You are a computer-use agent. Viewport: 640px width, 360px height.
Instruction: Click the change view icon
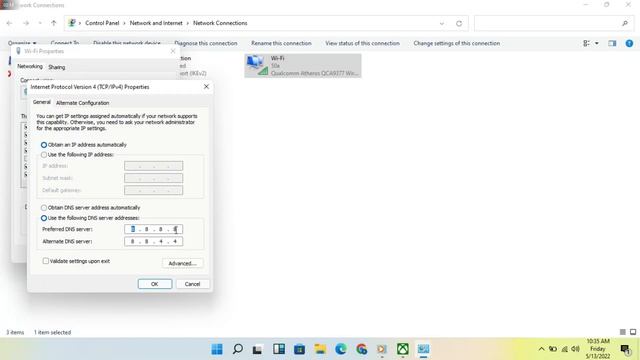(587, 43)
